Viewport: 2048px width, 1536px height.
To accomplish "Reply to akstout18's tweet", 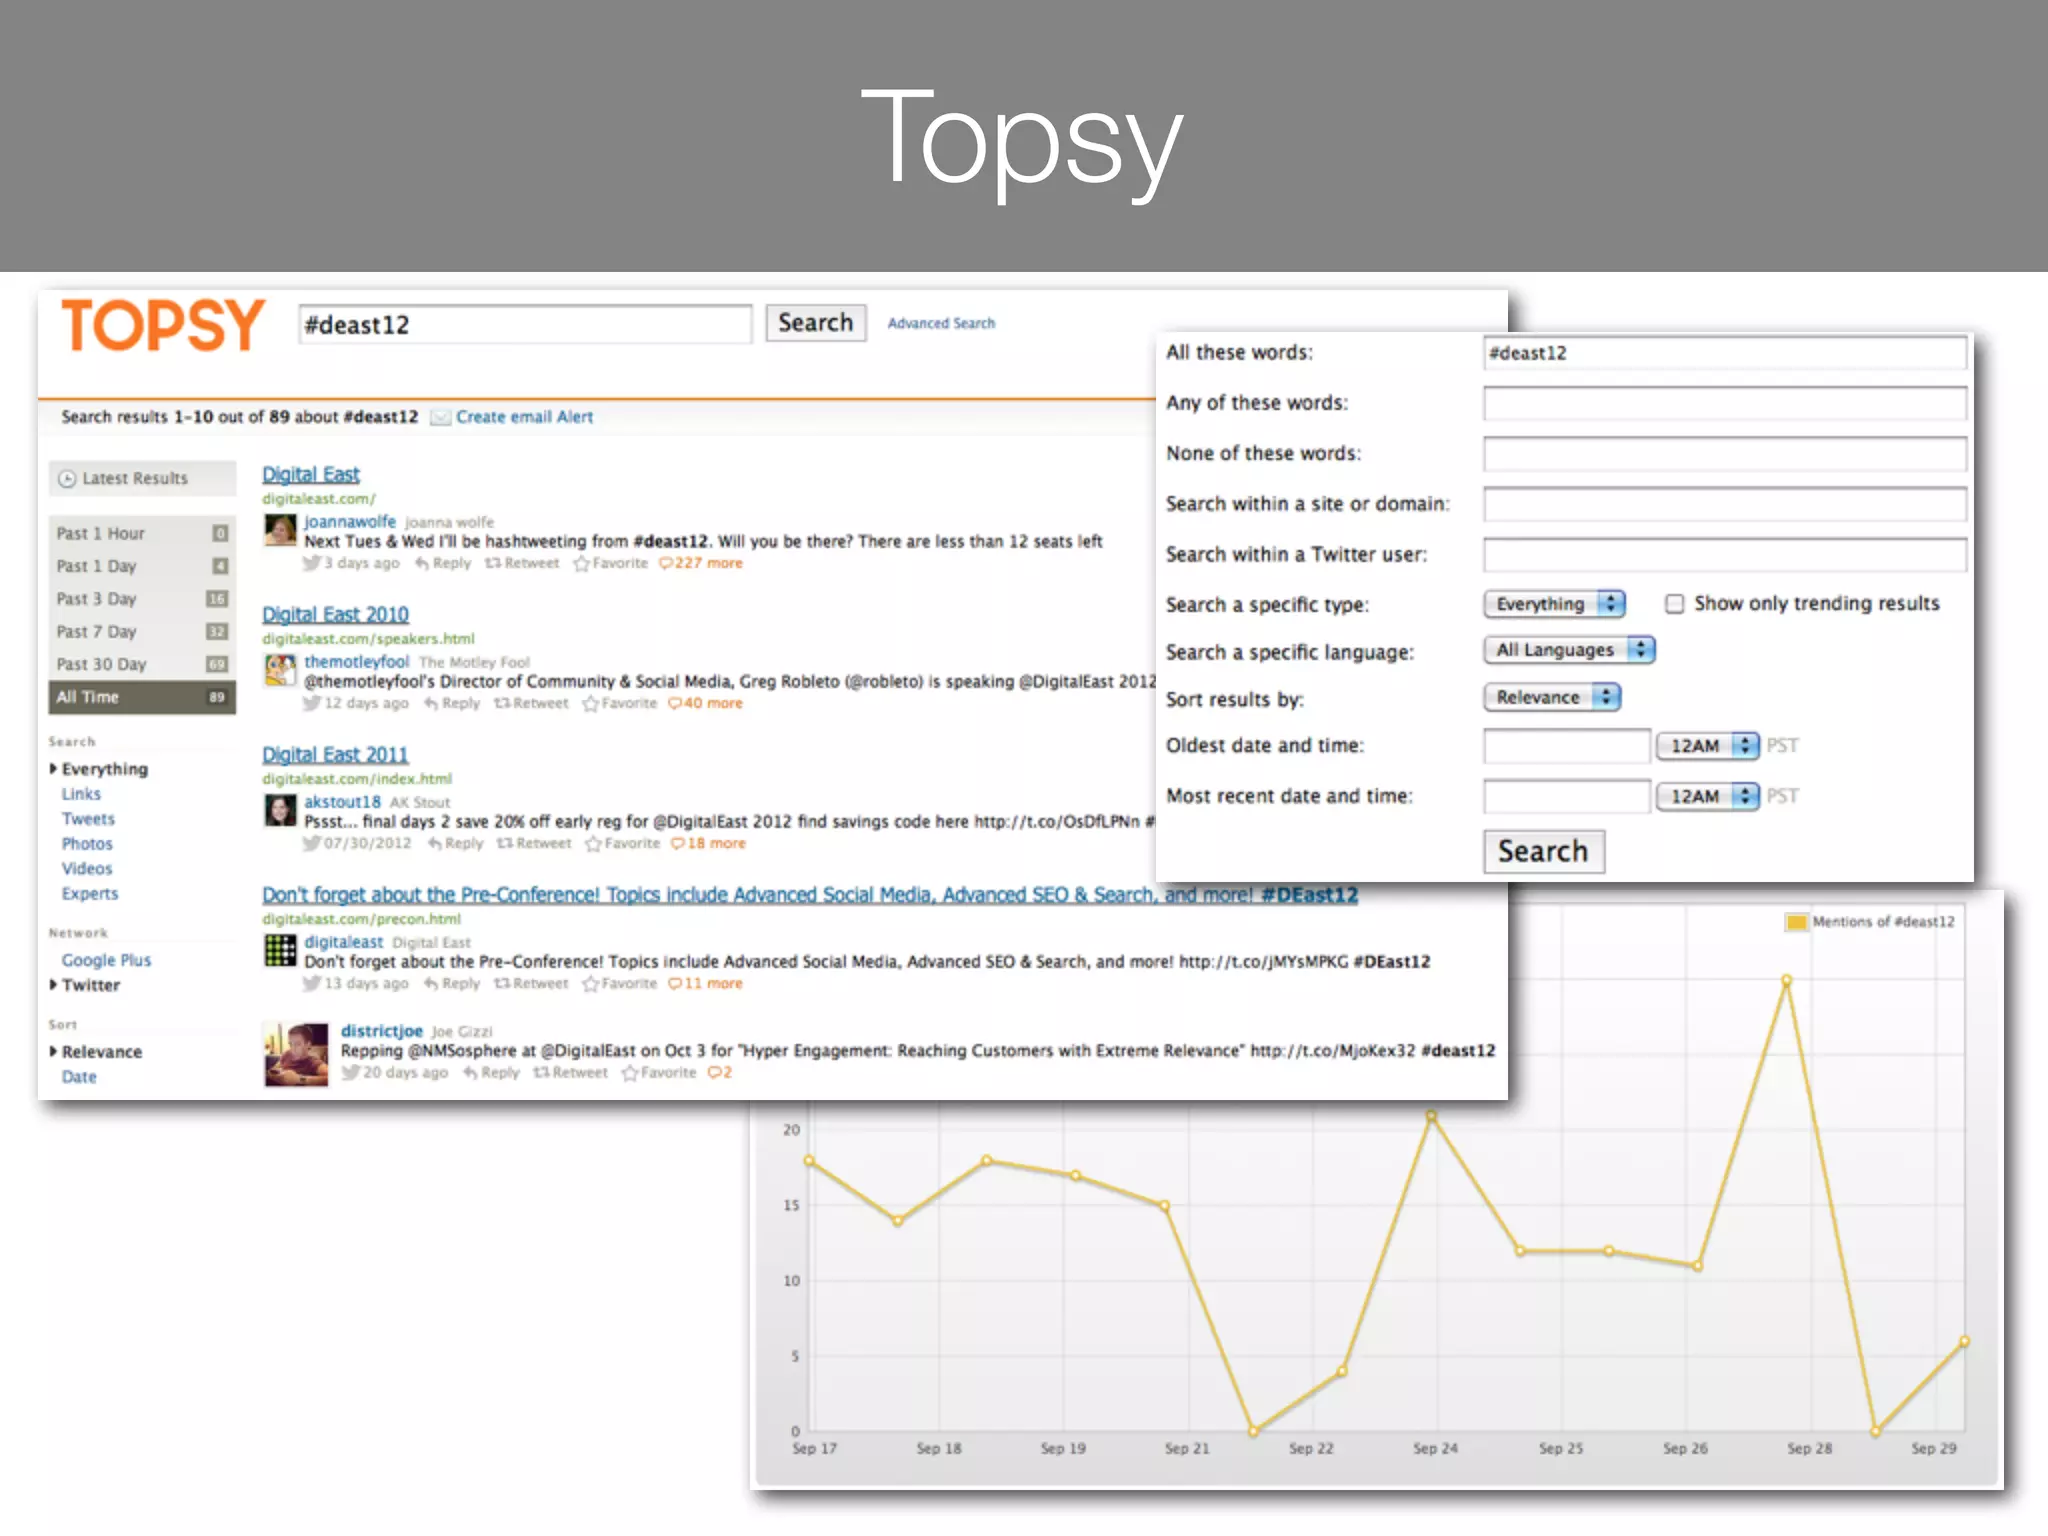I will point(455,843).
